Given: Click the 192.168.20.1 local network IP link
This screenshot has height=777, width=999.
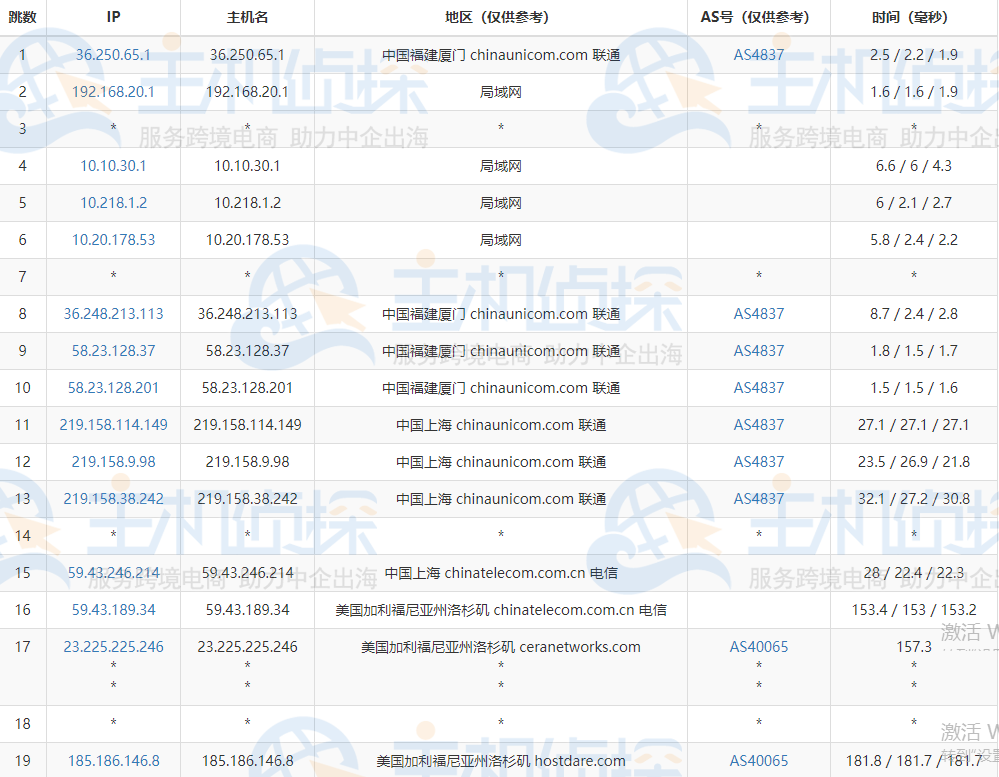Looking at the screenshot, I should coord(113,92).
